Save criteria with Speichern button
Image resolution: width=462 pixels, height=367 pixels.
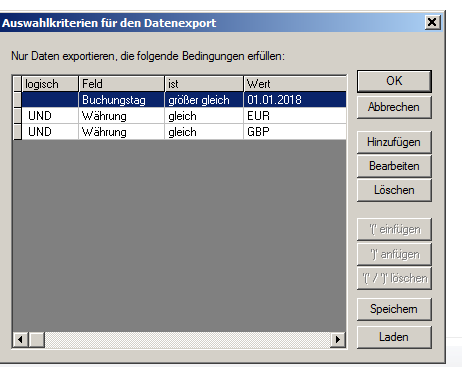point(394,309)
